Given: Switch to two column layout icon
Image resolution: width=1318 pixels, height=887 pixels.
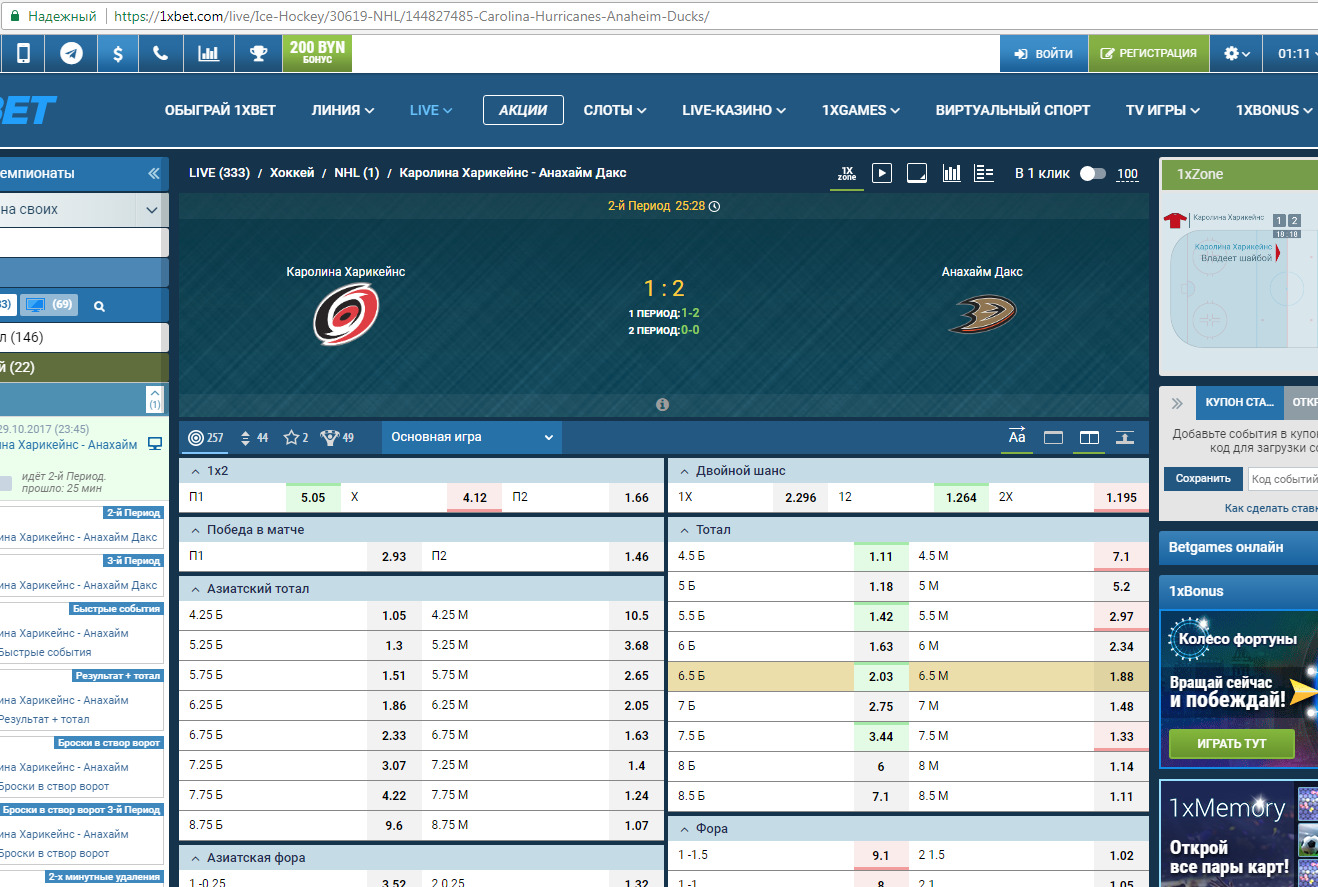Looking at the screenshot, I should (1089, 437).
